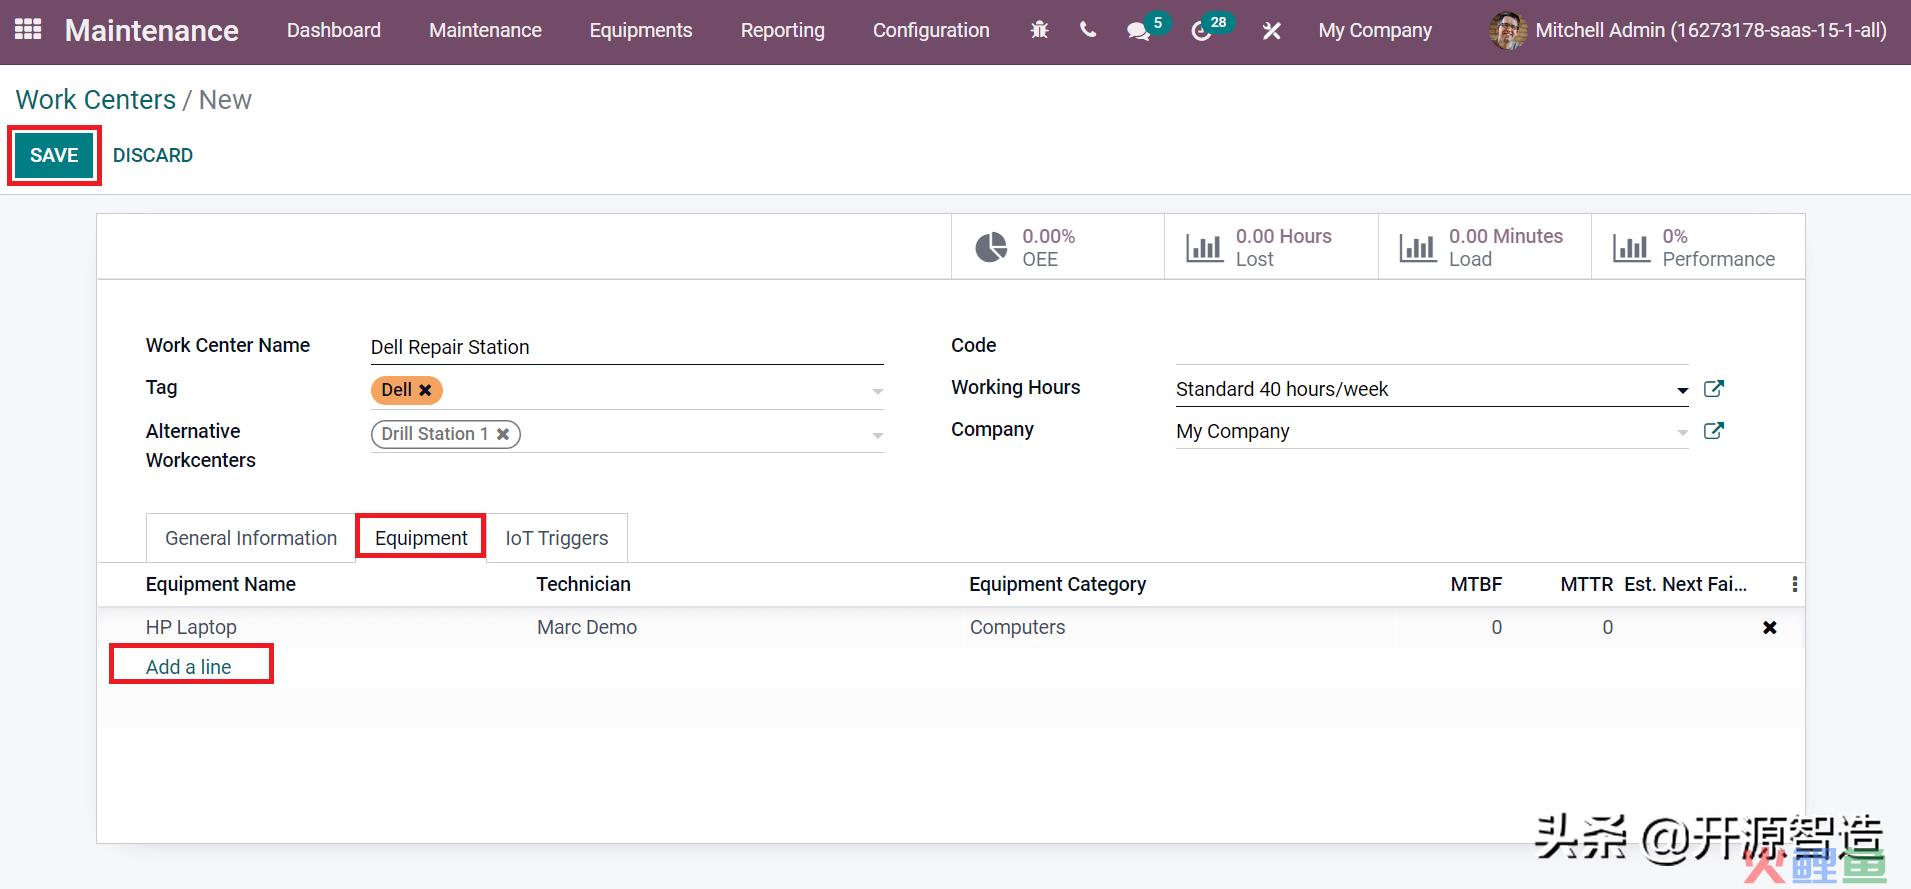Open Company external link icon
The image size is (1911, 889).
[x=1713, y=431]
